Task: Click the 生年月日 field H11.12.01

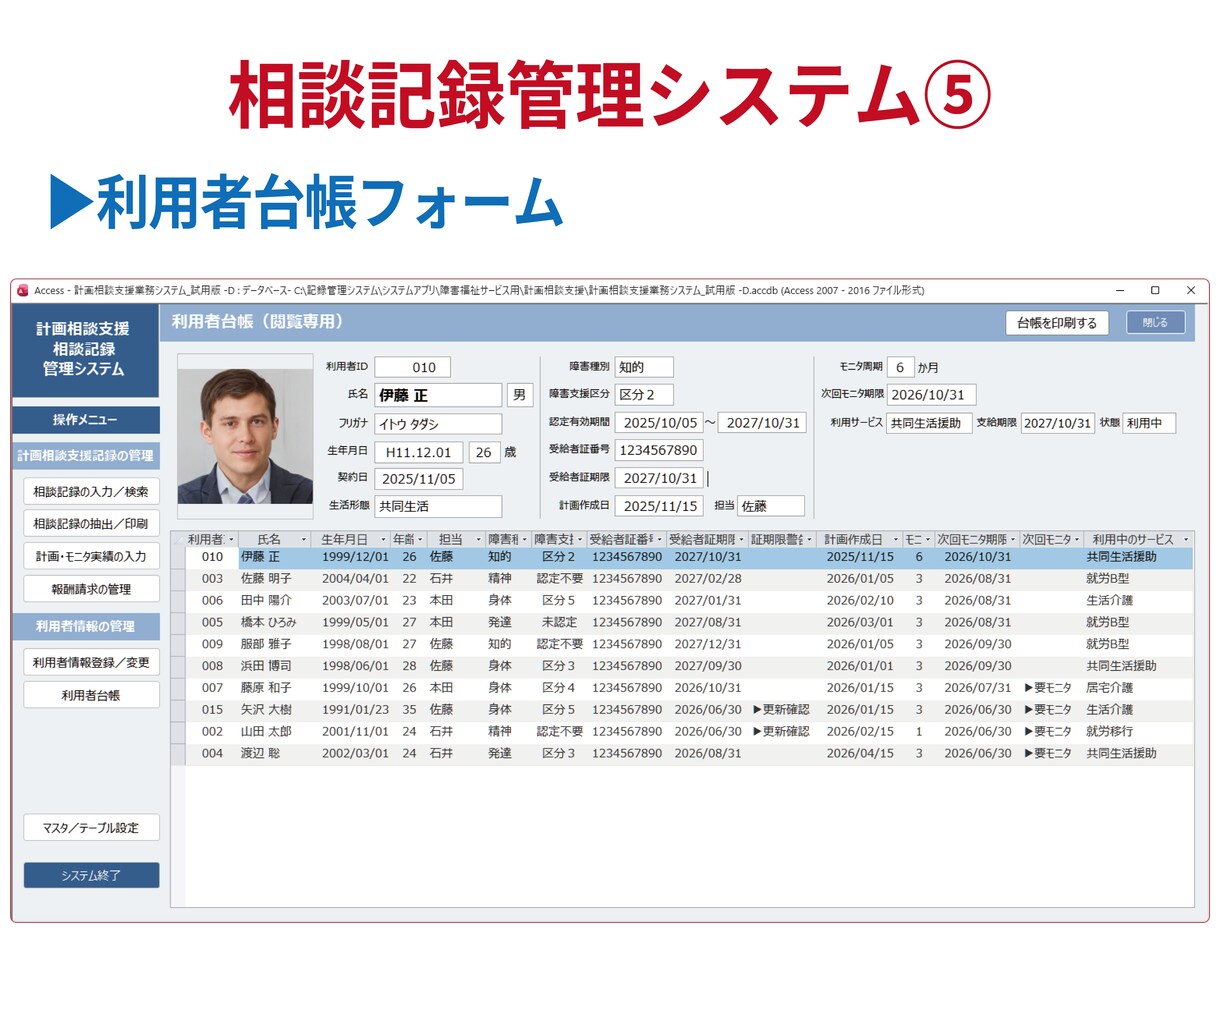Action: click(x=418, y=452)
